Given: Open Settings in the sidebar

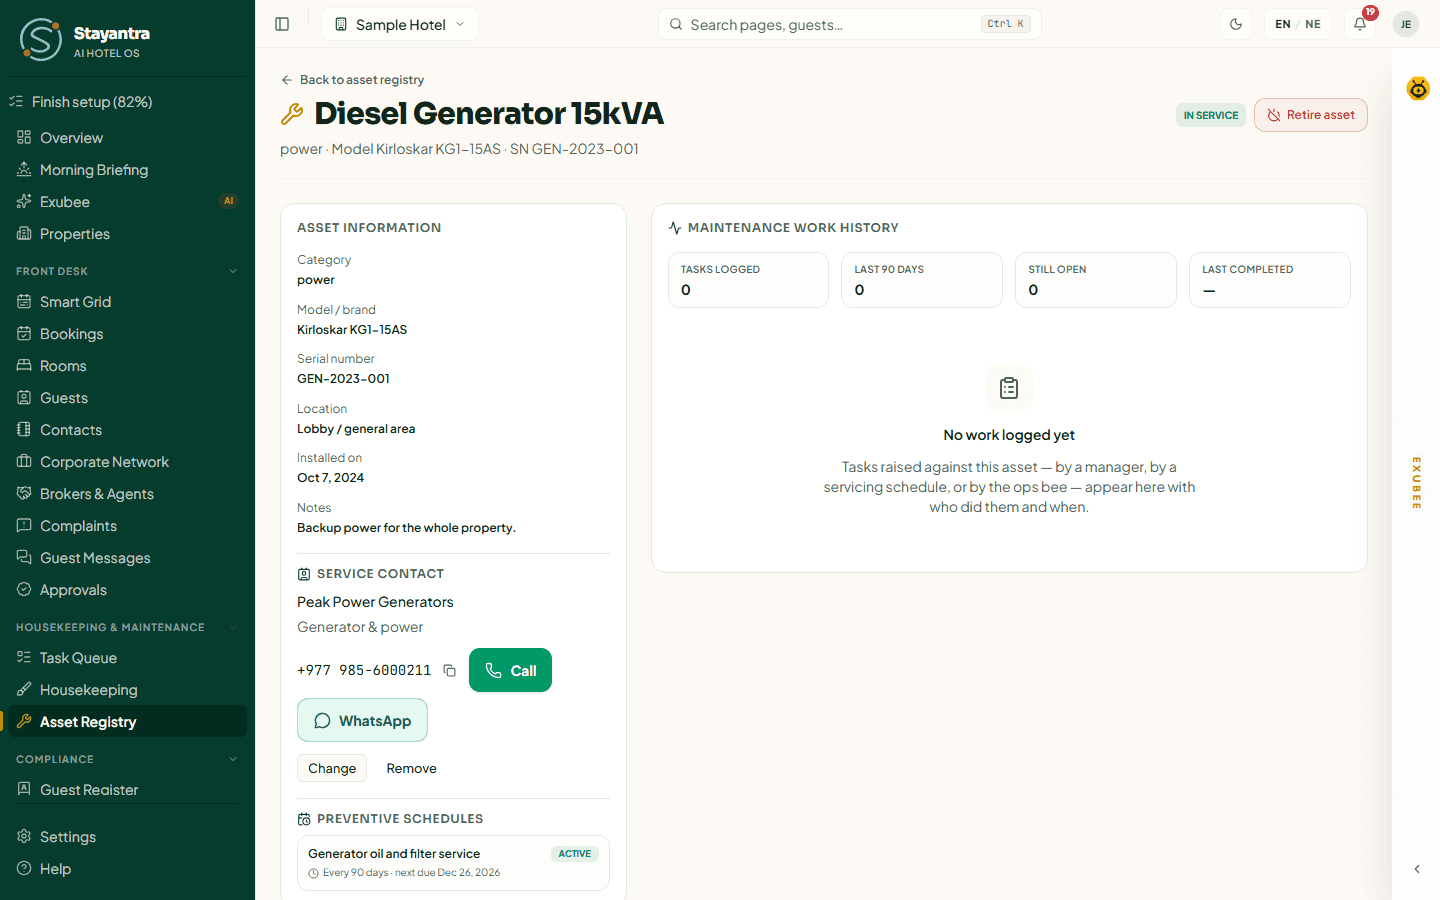Looking at the screenshot, I should point(127,837).
